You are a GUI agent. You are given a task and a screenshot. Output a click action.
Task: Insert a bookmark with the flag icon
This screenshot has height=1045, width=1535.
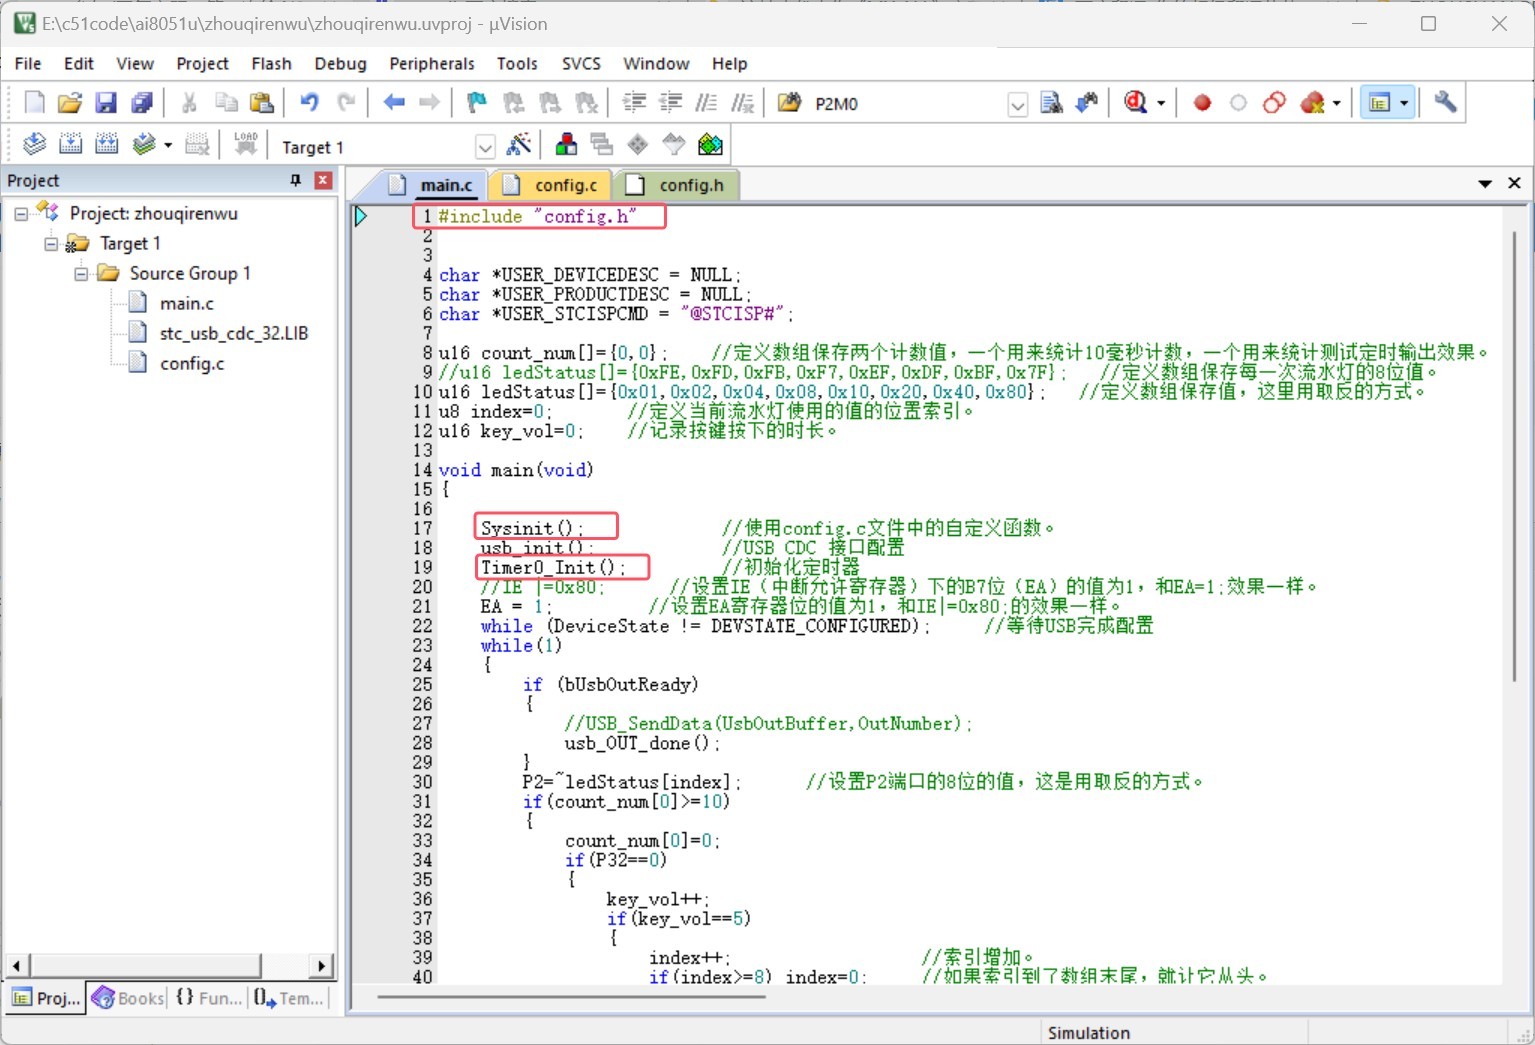tap(477, 103)
